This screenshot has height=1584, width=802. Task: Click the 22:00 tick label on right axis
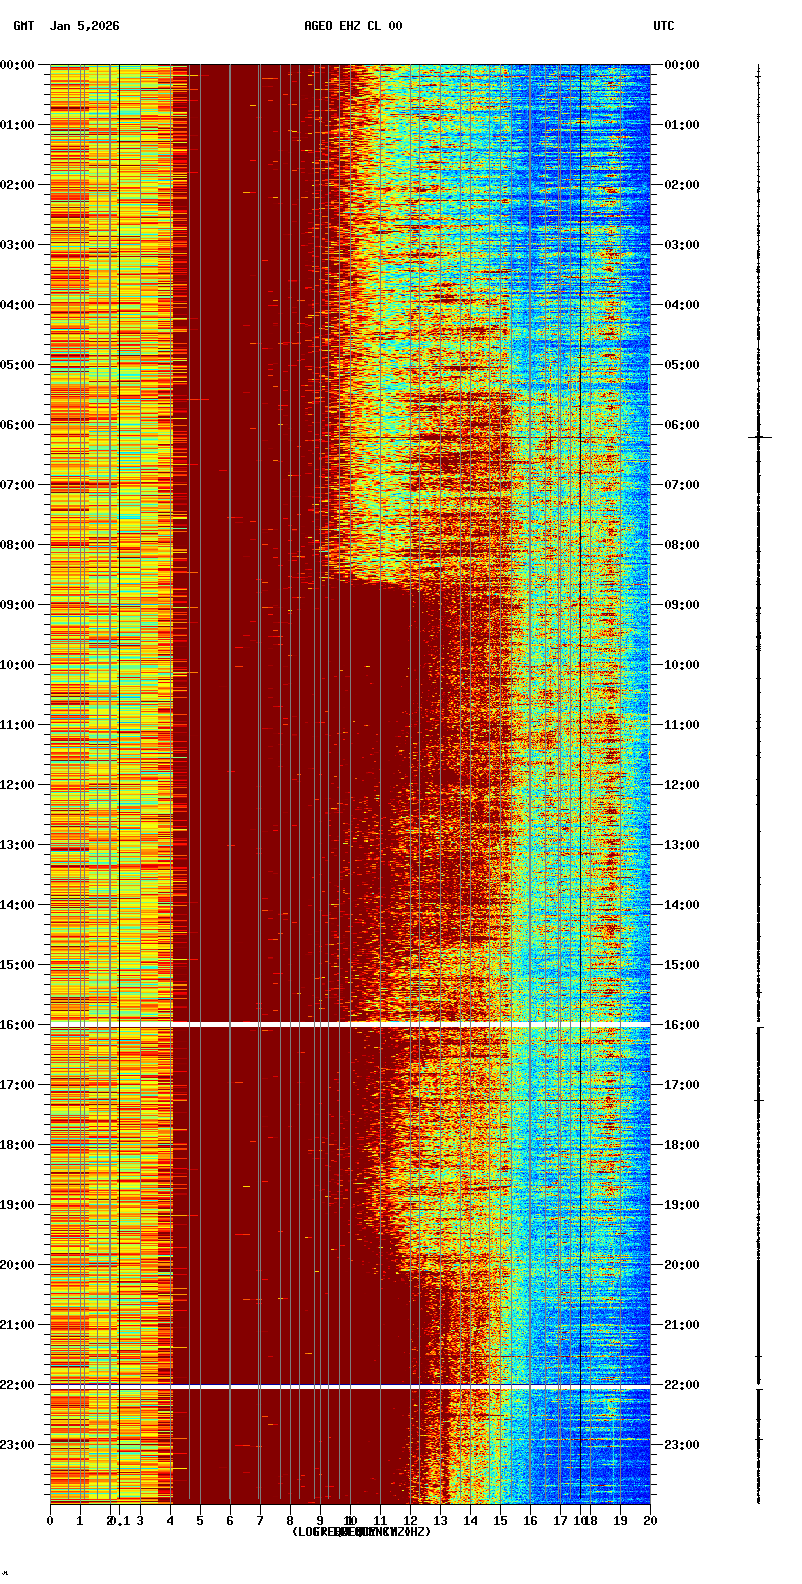pos(681,1385)
